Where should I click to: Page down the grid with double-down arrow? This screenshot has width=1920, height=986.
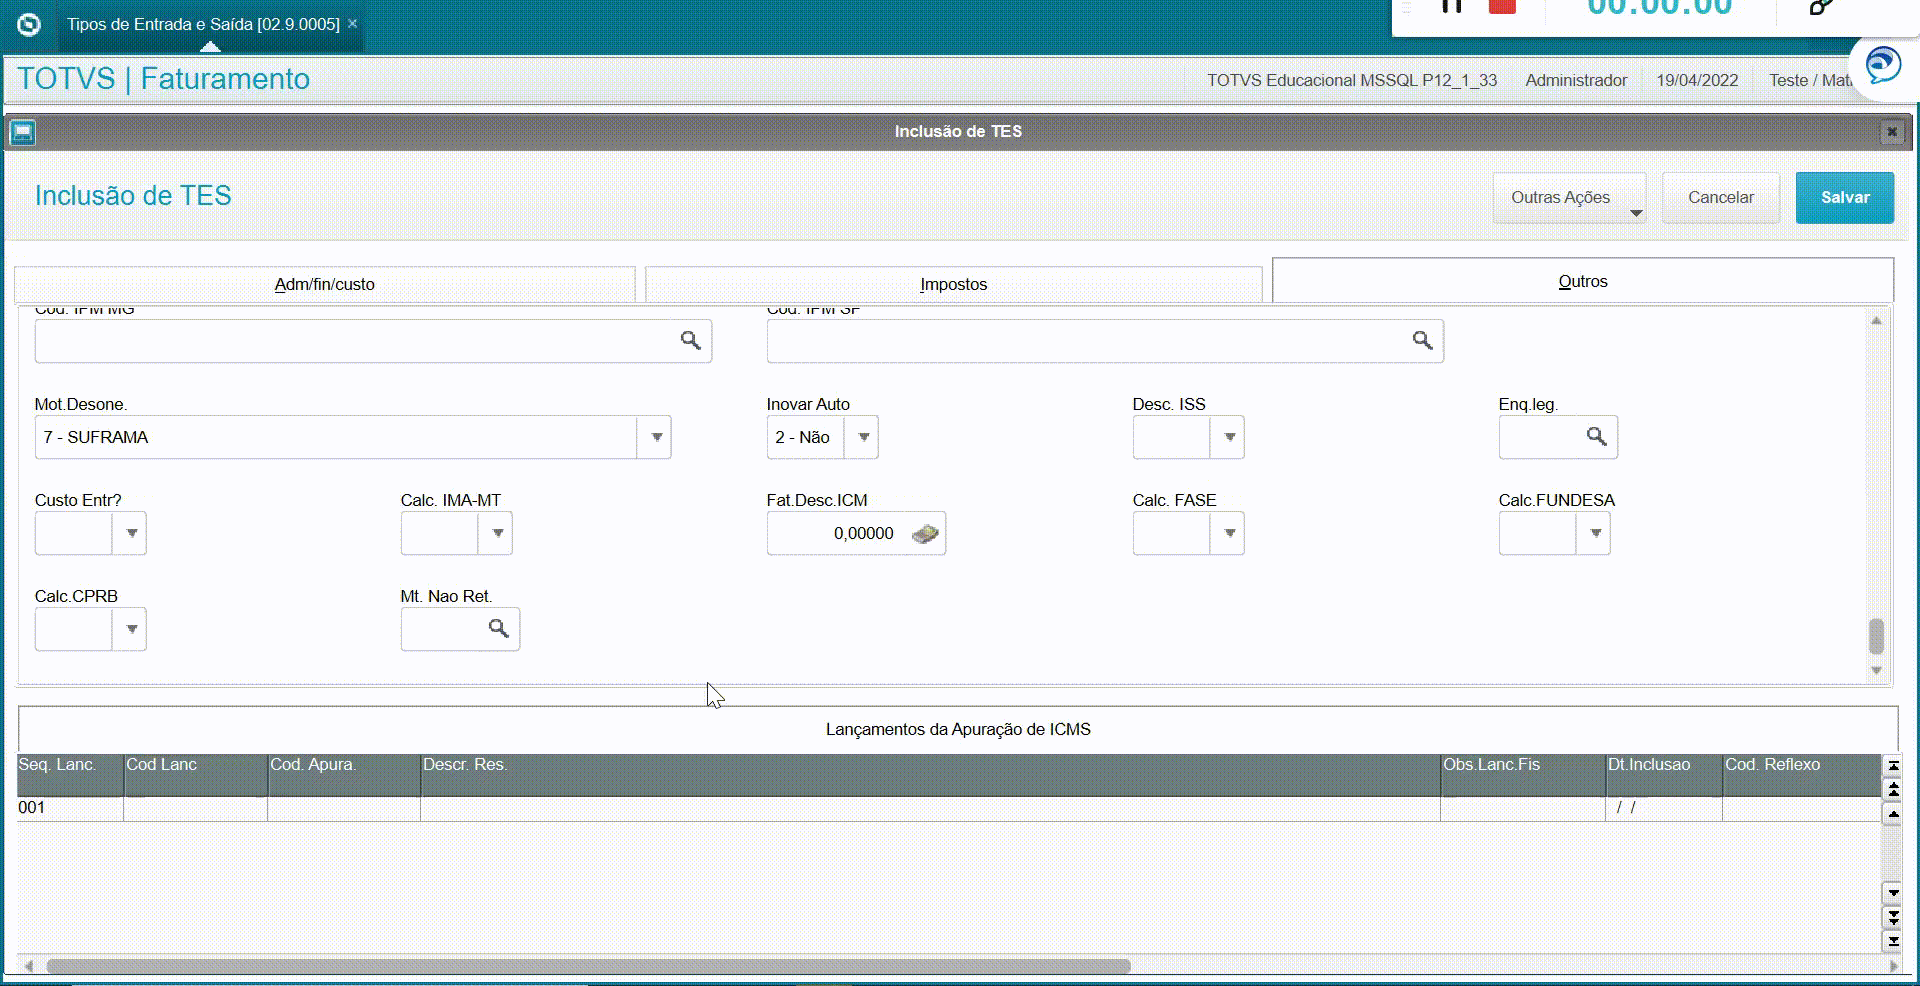pos(1892,916)
